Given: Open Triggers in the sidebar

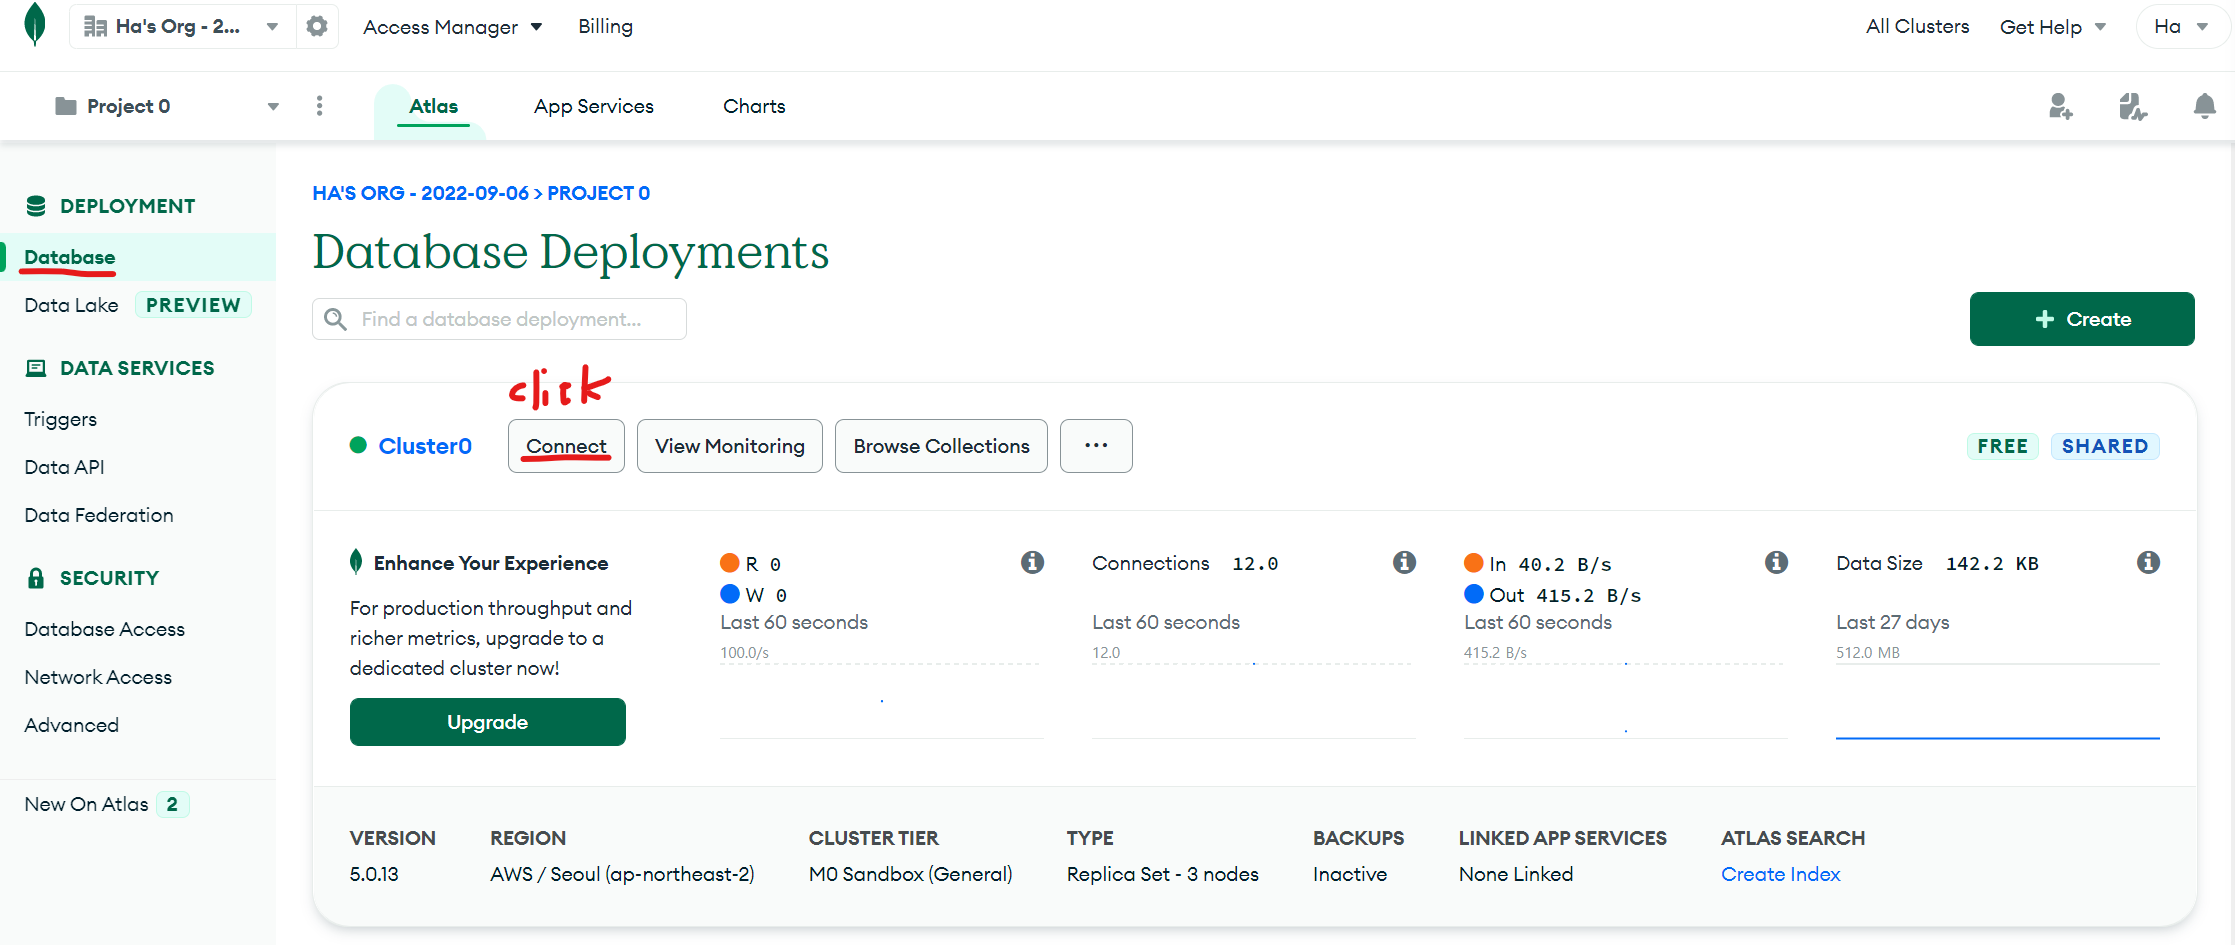Looking at the screenshot, I should pyautogui.click(x=60, y=419).
